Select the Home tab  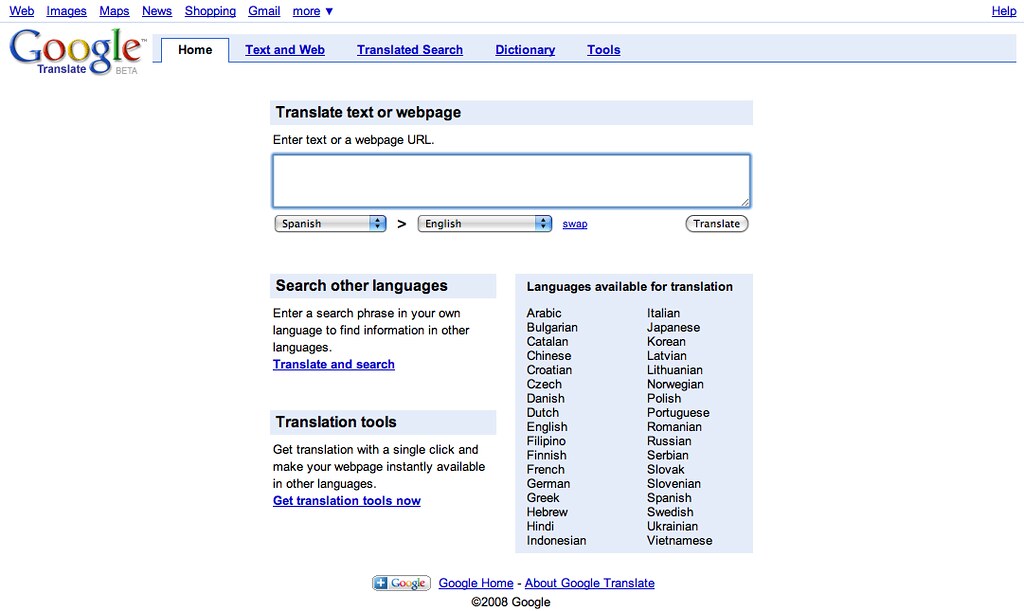pyautogui.click(x=194, y=49)
